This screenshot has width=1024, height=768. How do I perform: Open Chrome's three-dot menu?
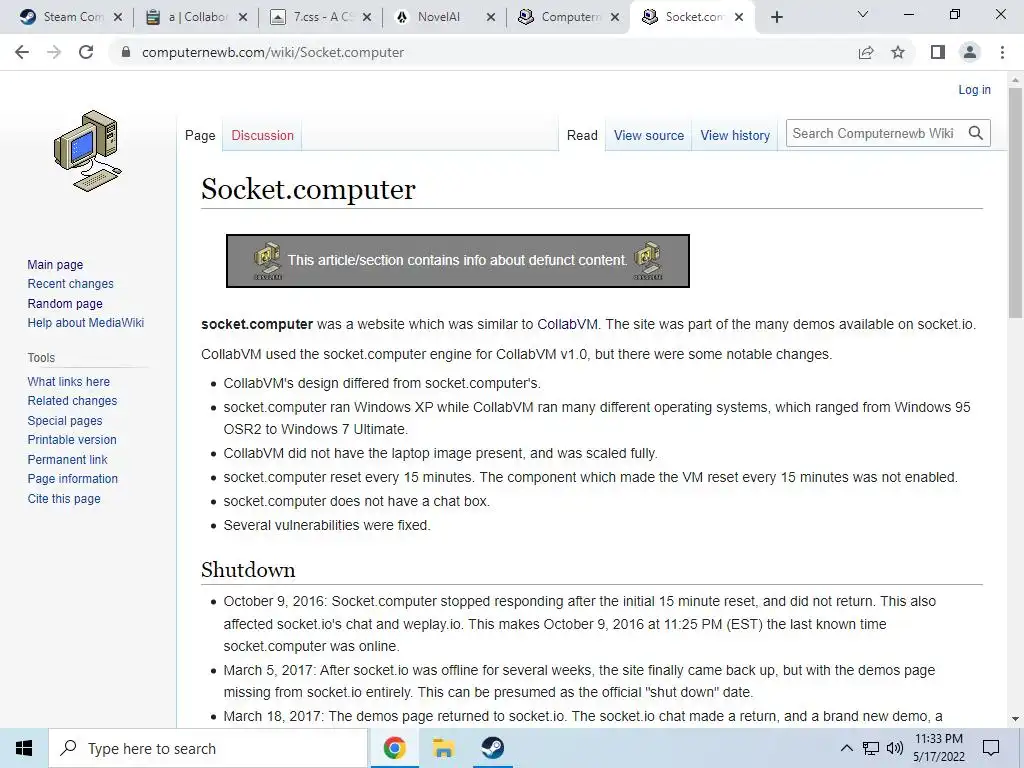(x=1002, y=52)
